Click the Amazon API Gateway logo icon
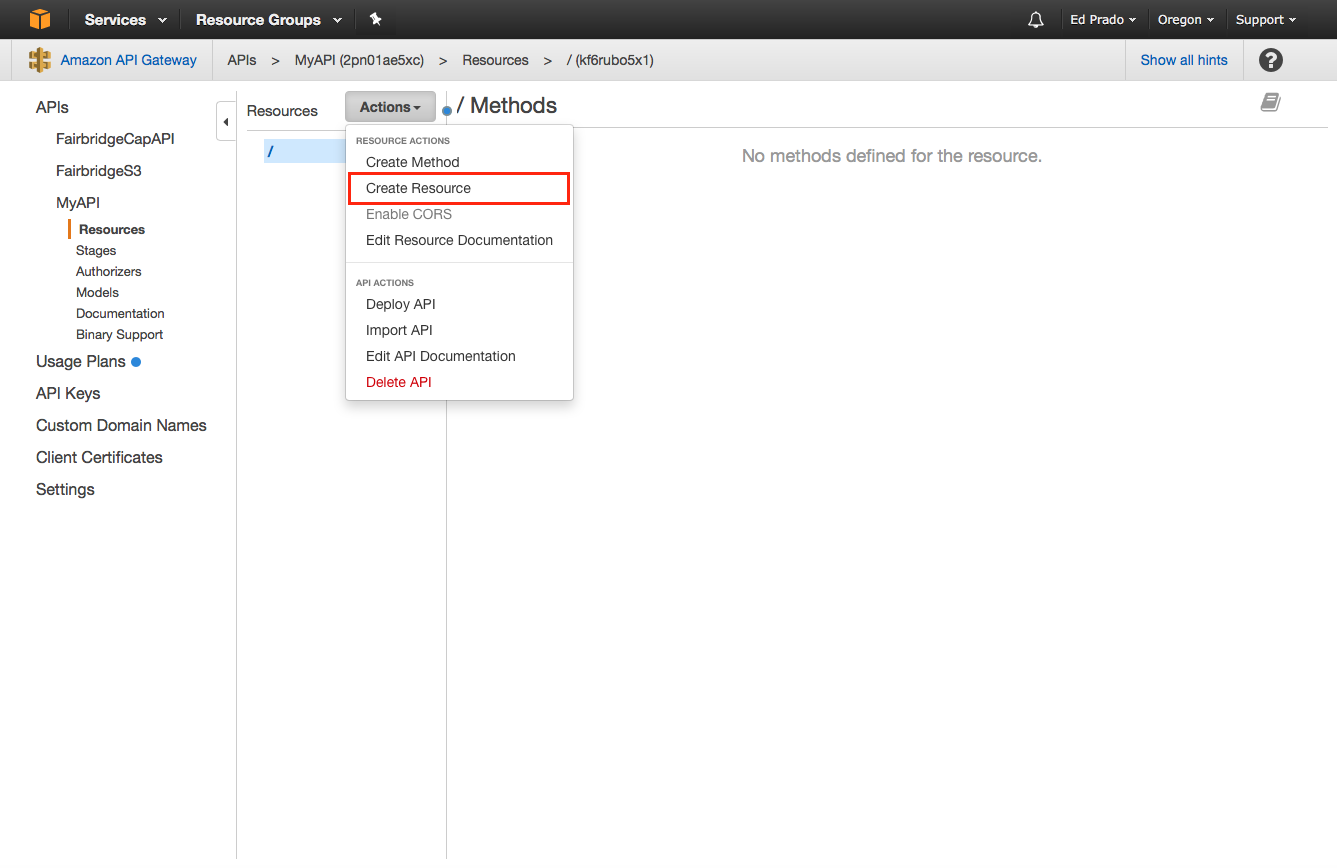 pyautogui.click(x=40, y=60)
